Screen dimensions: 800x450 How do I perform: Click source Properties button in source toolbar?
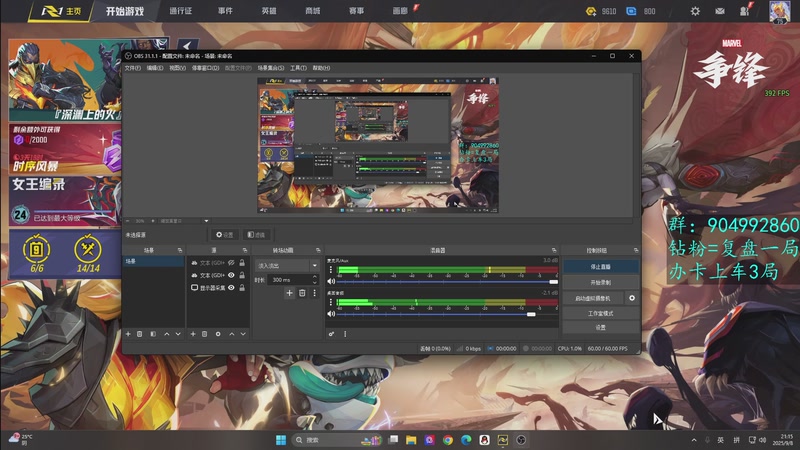[x=224, y=235]
